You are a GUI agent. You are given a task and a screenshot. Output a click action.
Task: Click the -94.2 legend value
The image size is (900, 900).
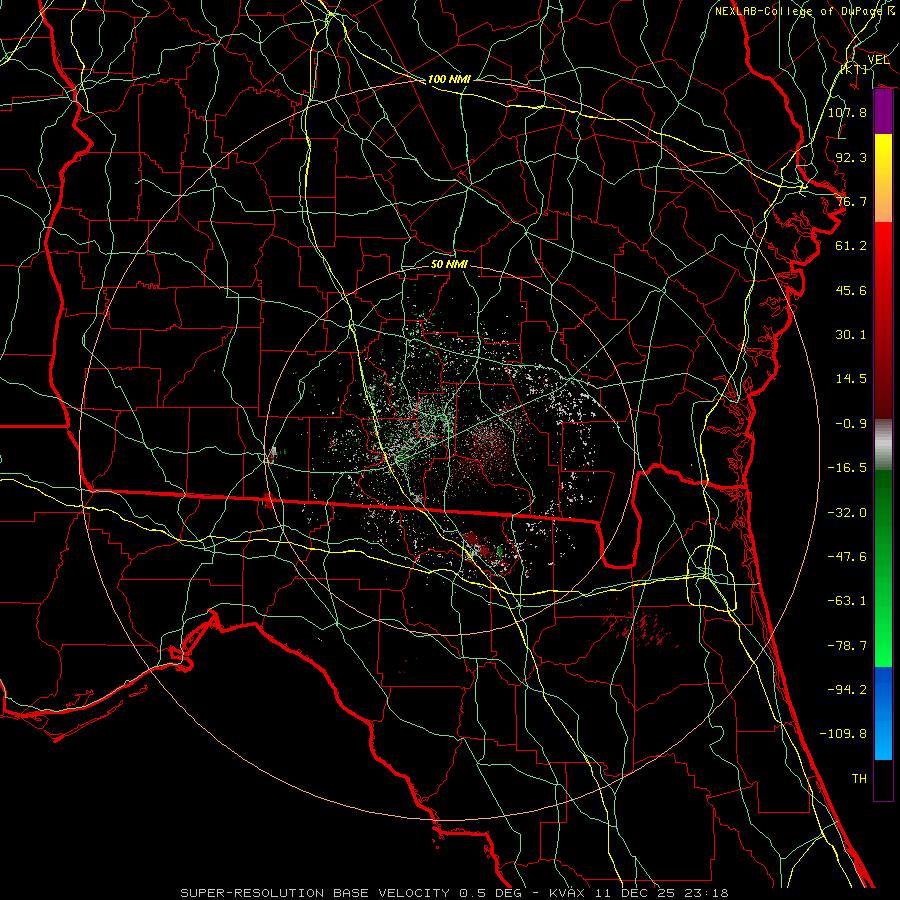pos(847,689)
